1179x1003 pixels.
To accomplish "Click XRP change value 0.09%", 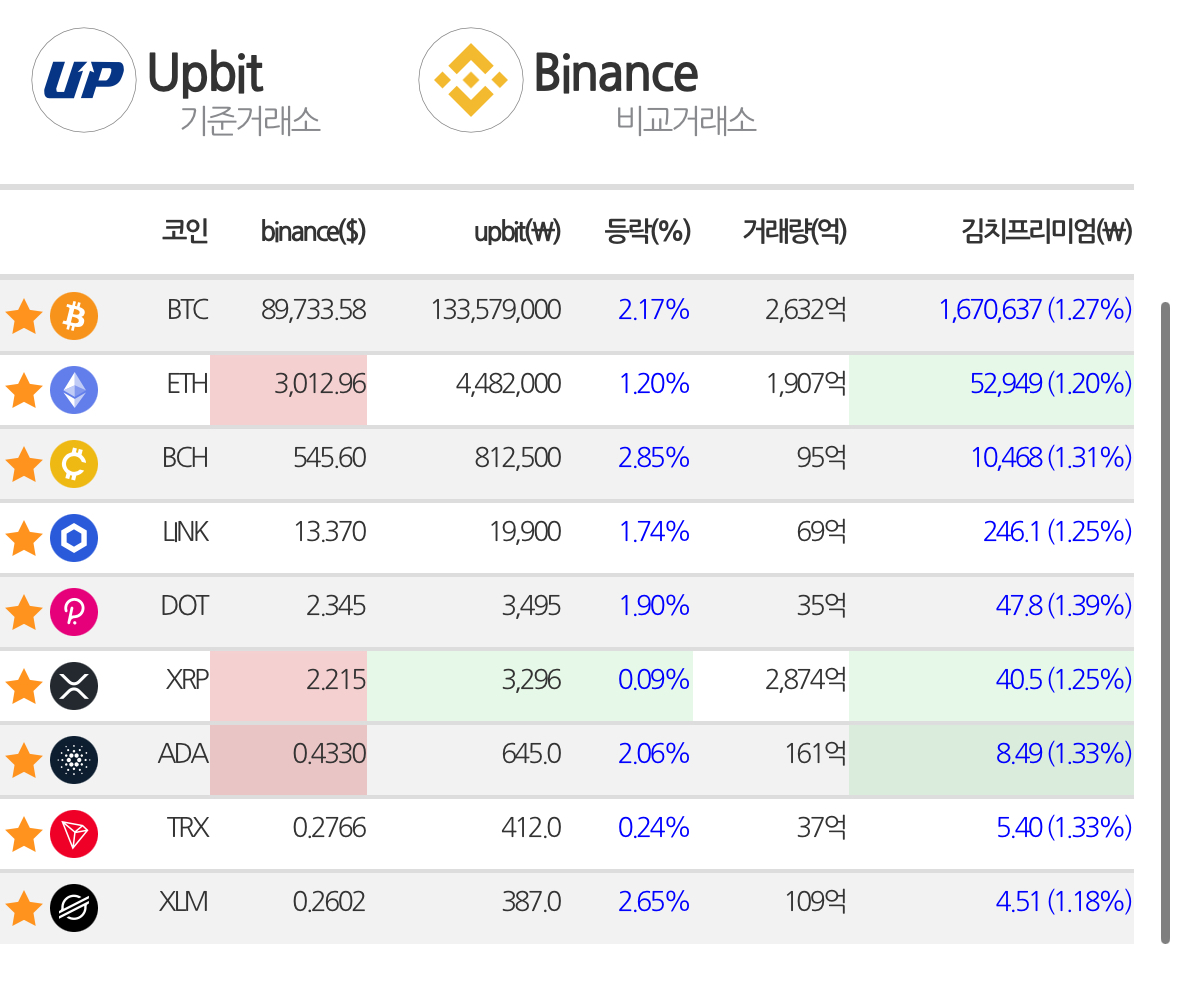I will (x=653, y=680).
